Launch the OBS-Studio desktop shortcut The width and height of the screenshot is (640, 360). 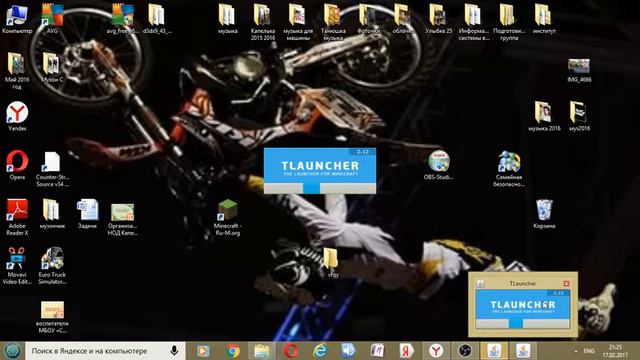[x=438, y=165]
